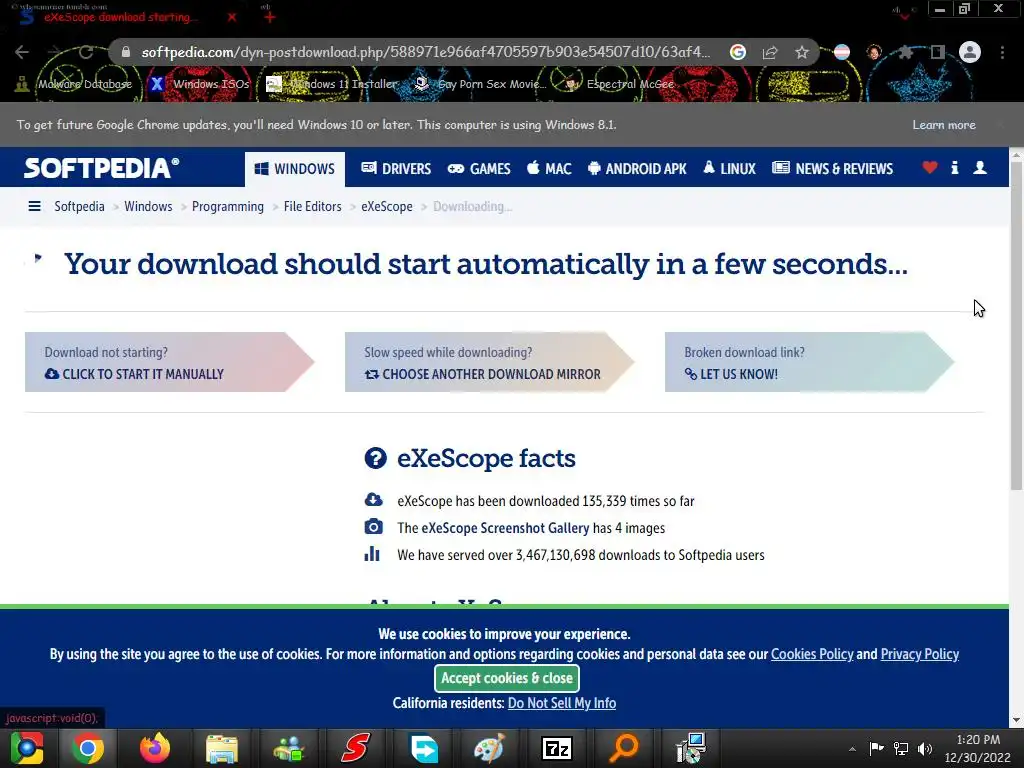Screen dimensions: 1024x768
Task: Click the network tray icon
Action: (901, 748)
